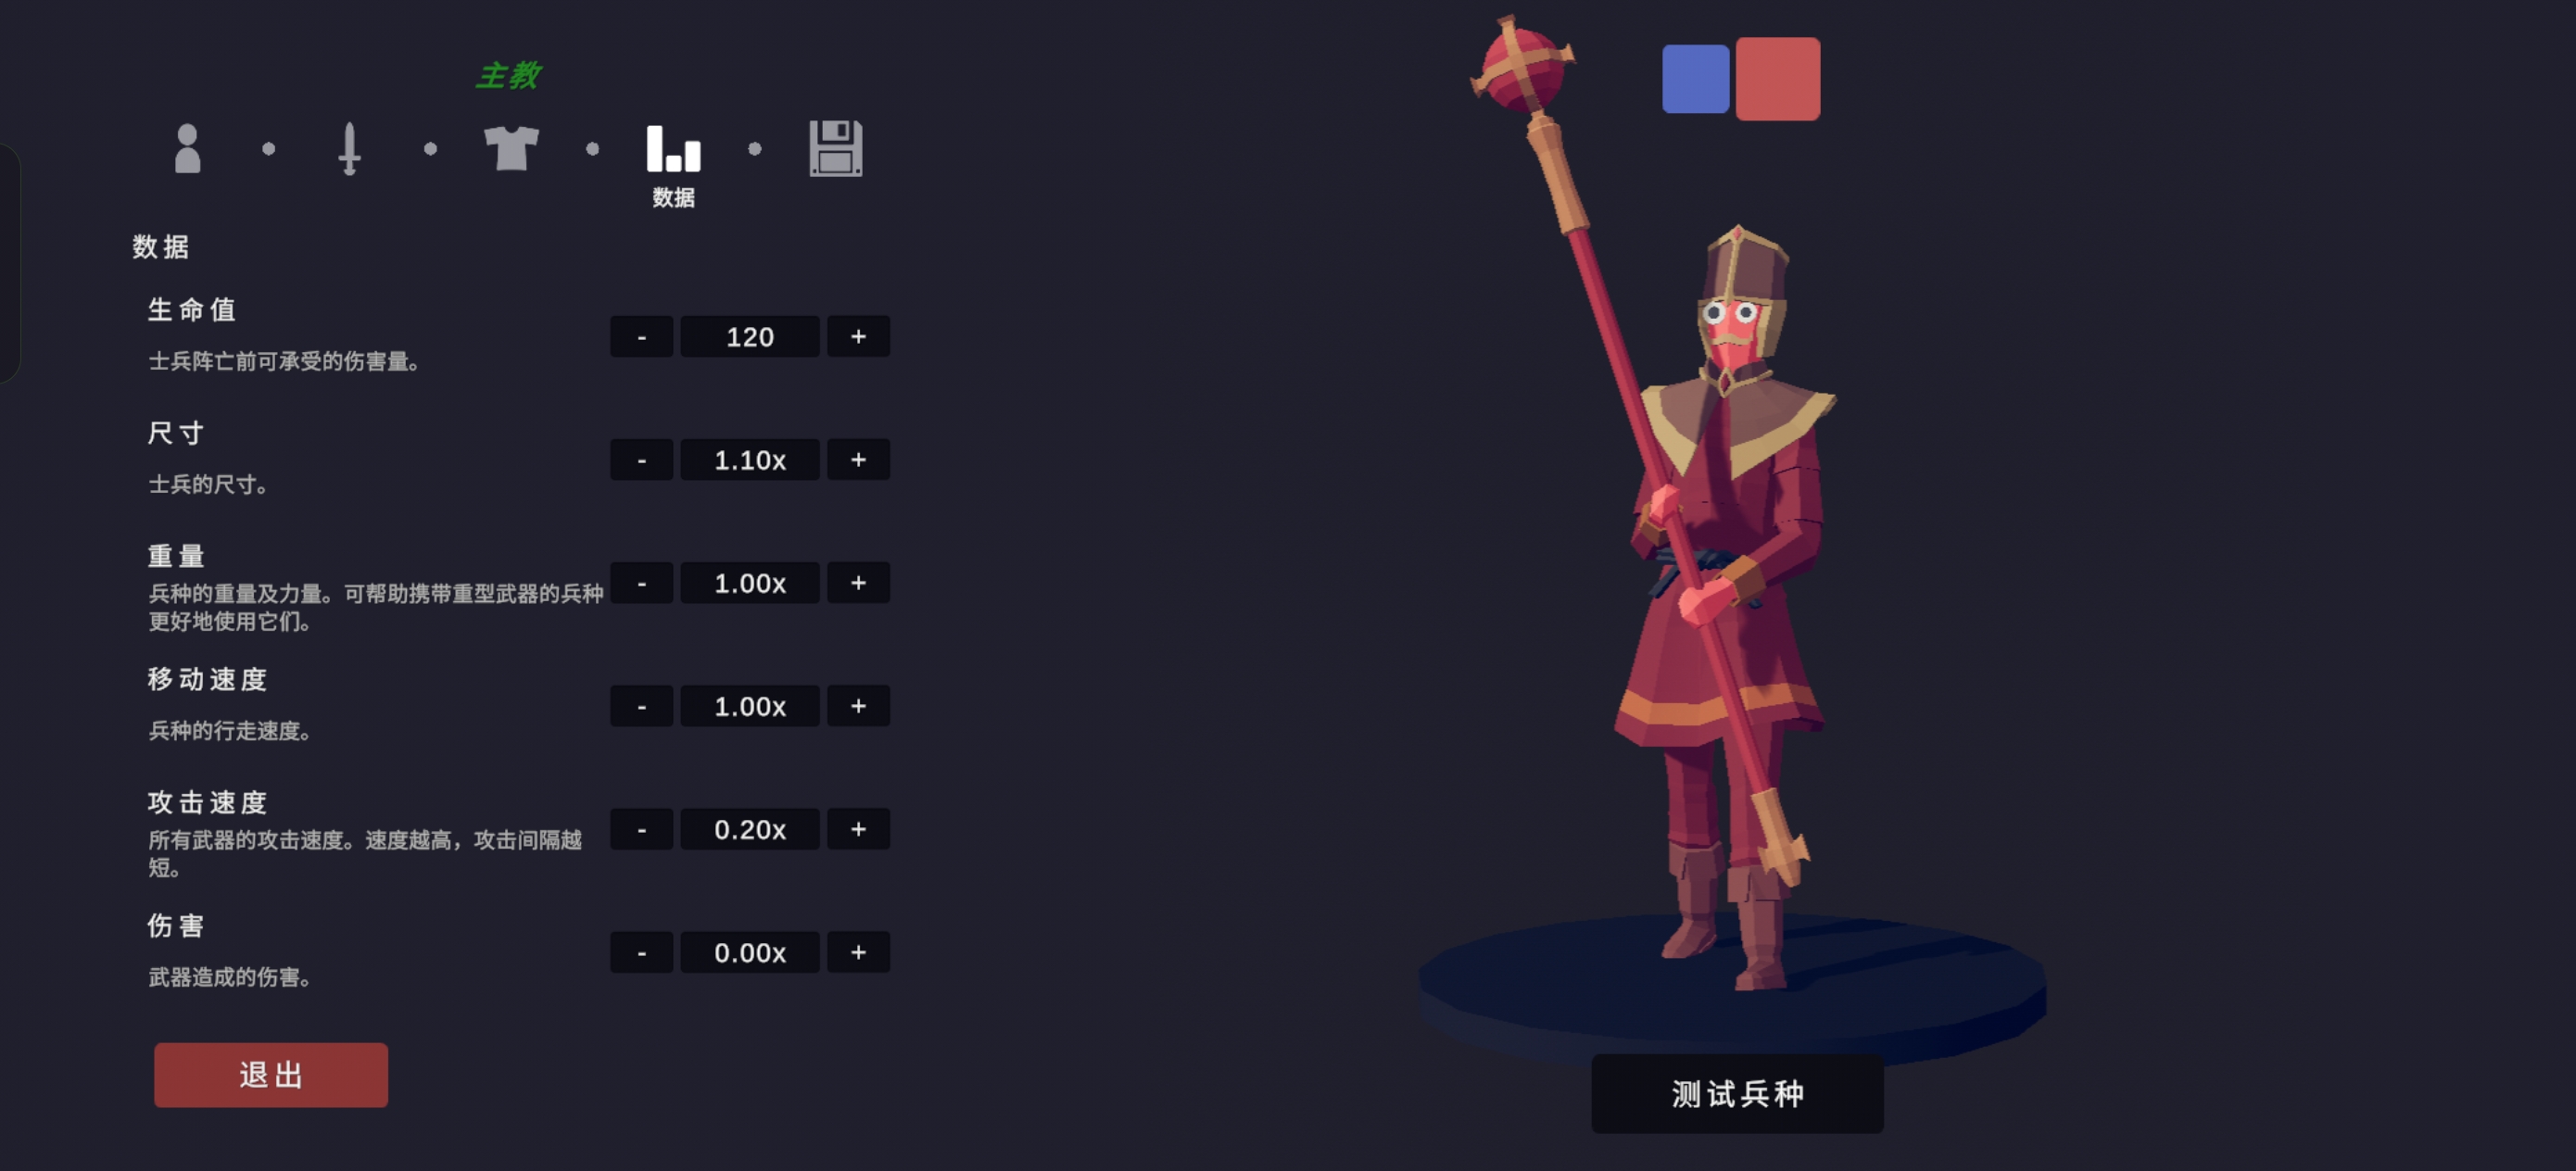Click the 生命值 value field showing 120
This screenshot has height=1171, width=2576.
(x=750, y=337)
